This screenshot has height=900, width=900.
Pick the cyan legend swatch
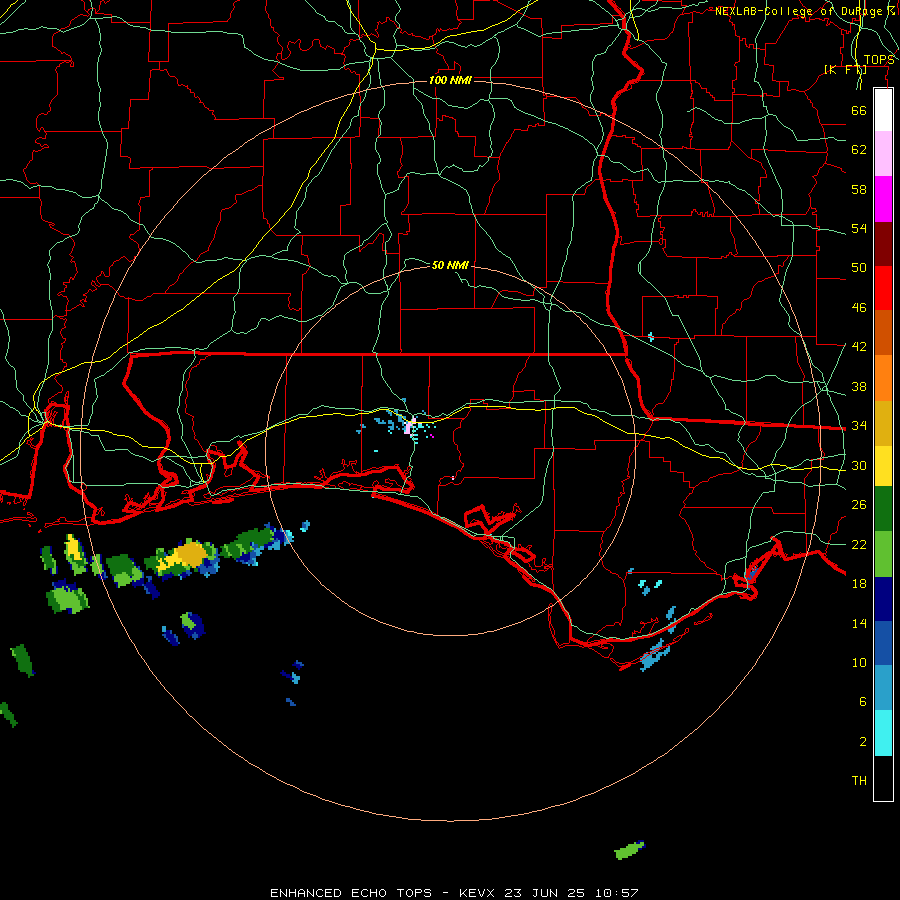[x=883, y=733]
